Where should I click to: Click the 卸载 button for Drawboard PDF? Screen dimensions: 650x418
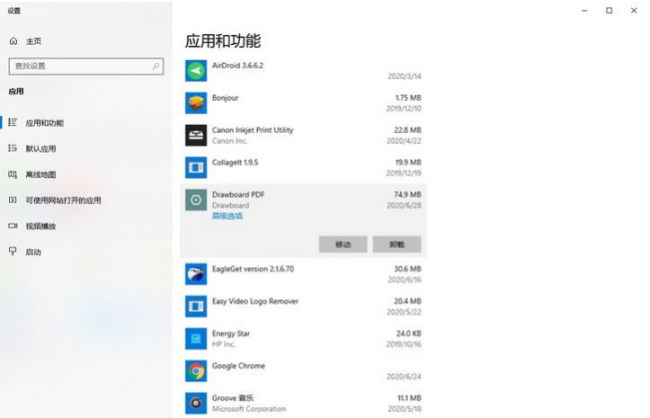coord(397,244)
